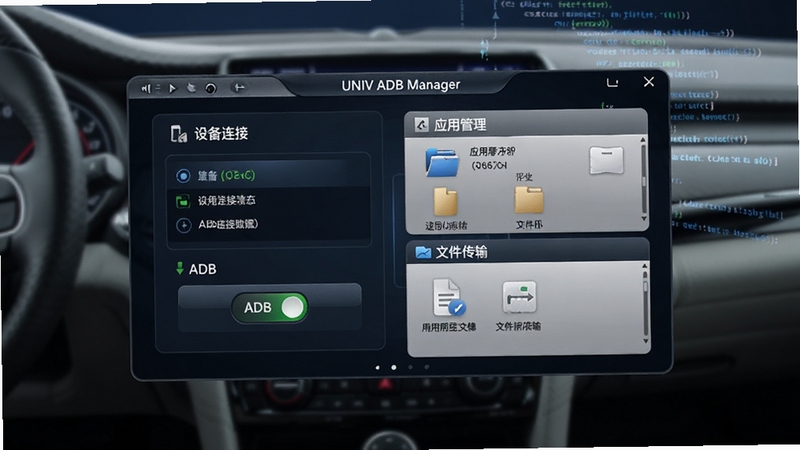The image size is (800, 450).
Task: Click the white card icon in 应用管理 panel
Action: click(606, 161)
